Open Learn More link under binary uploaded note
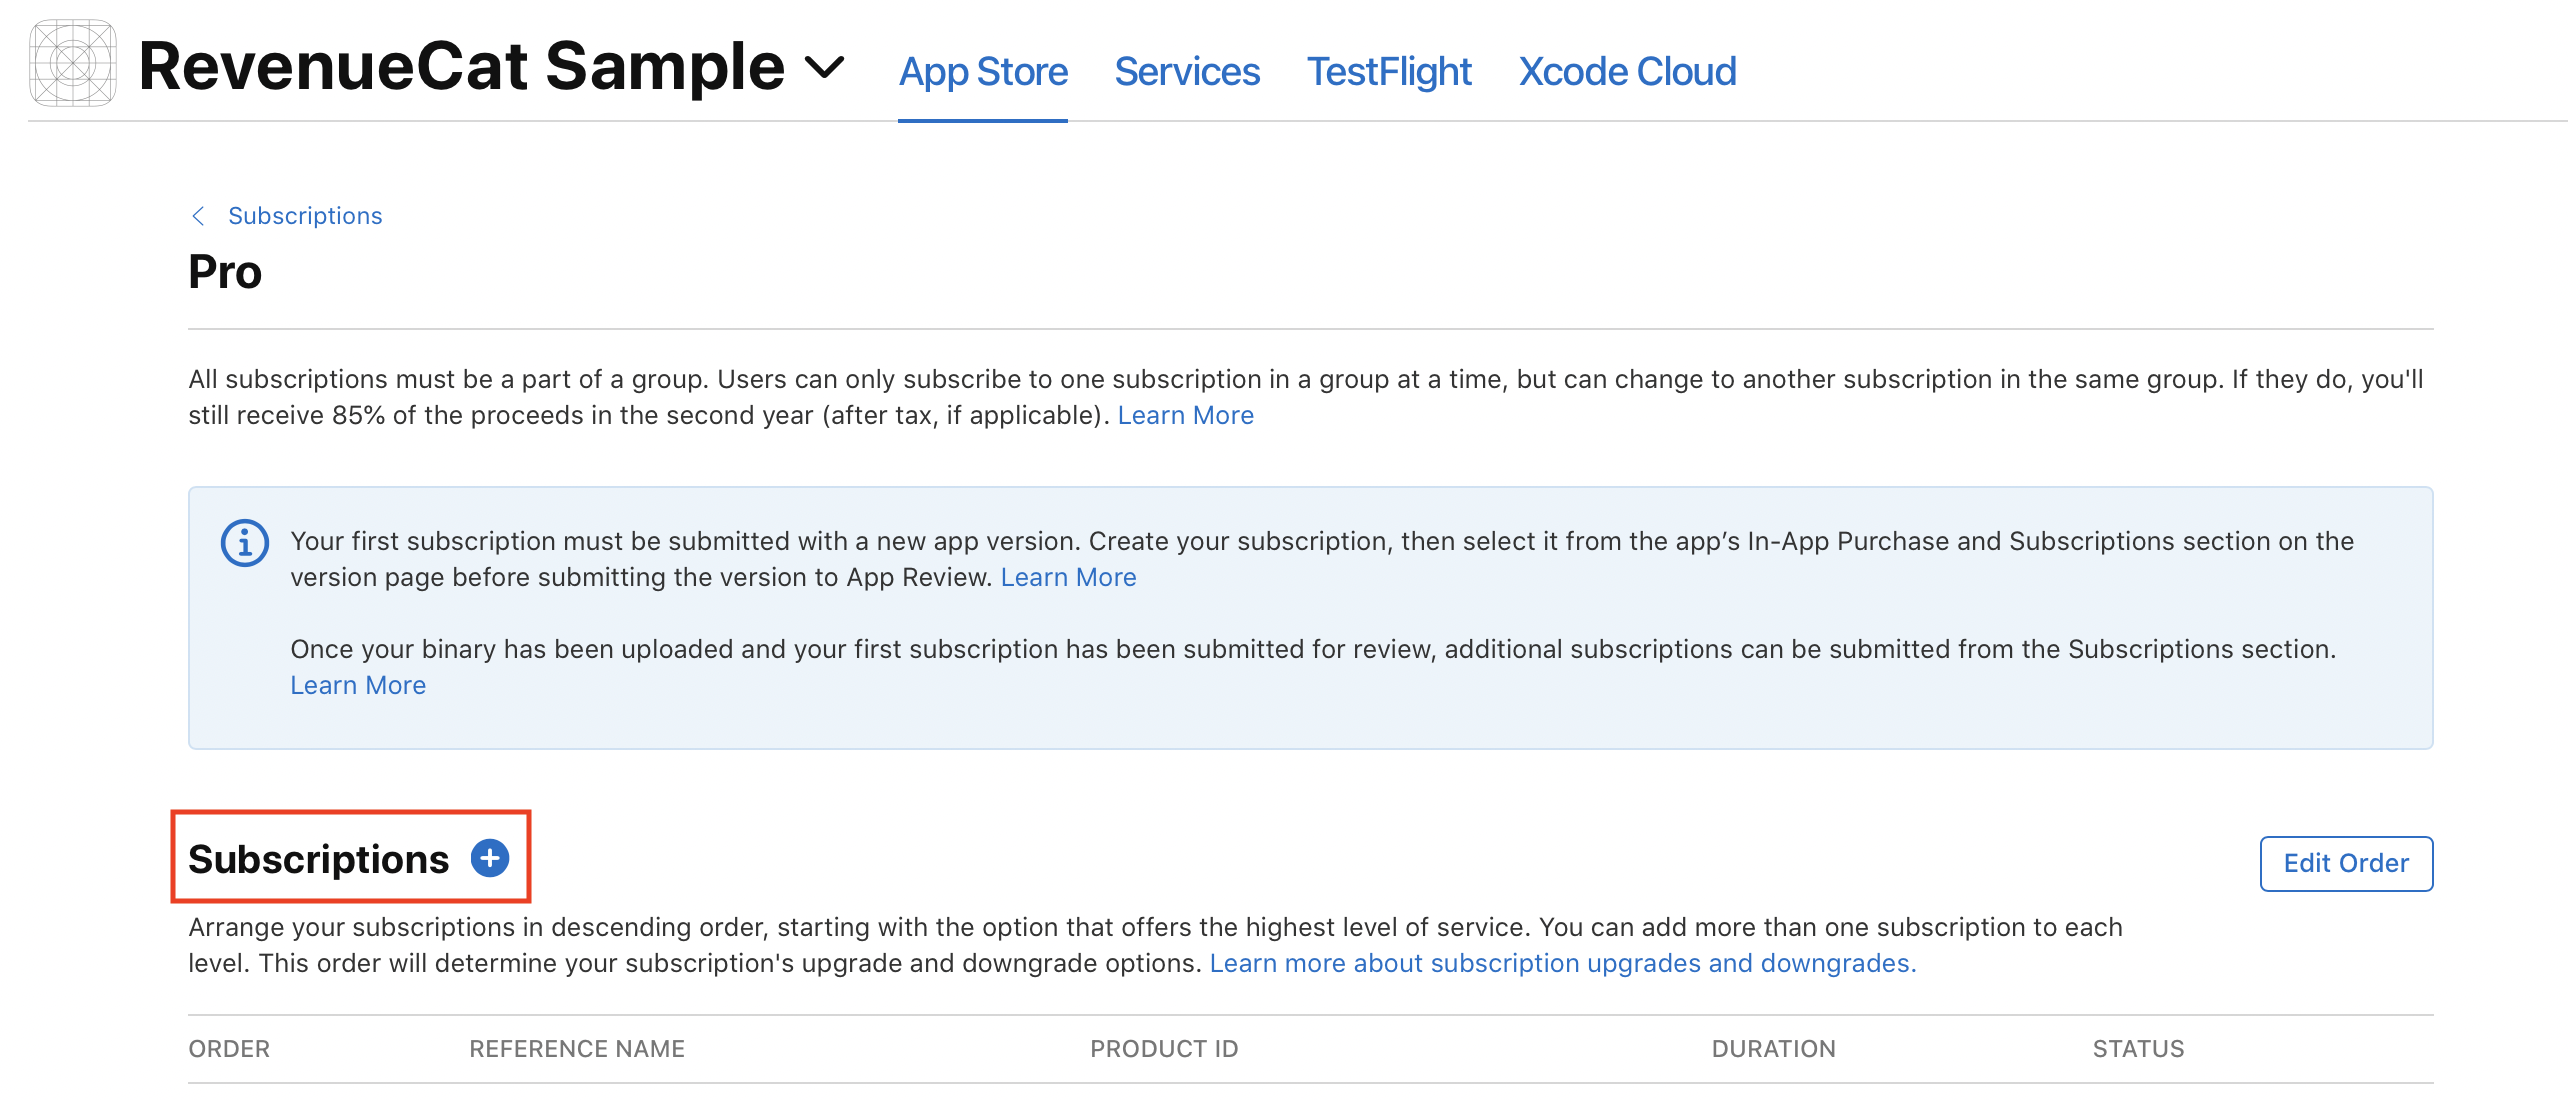This screenshot has width=2568, height=1100. (x=358, y=685)
